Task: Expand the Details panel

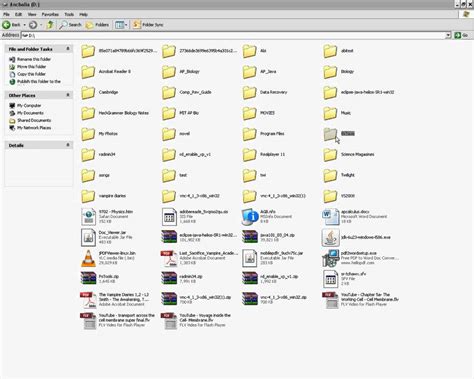Action: 68,145
